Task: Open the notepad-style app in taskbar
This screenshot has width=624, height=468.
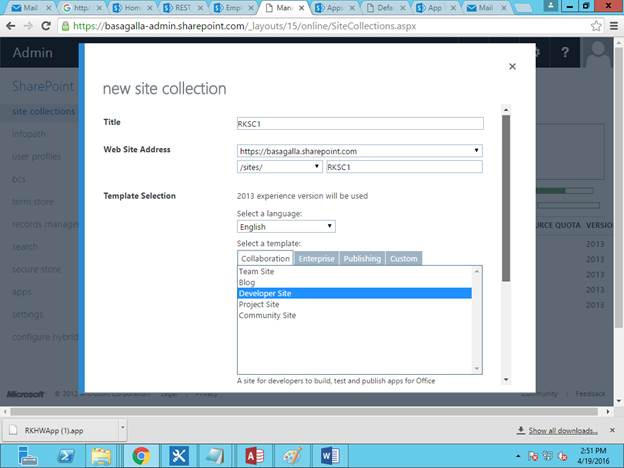Action: click(216, 456)
